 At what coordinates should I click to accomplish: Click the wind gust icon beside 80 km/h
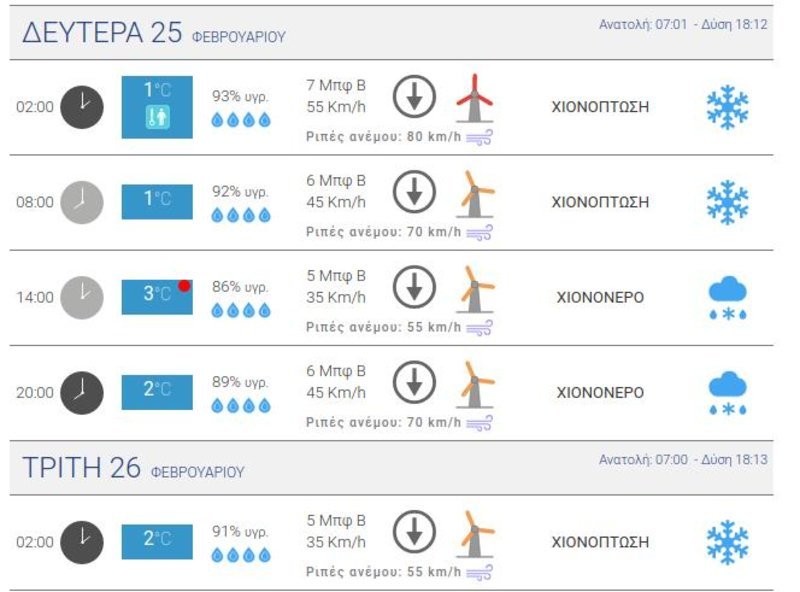479,137
